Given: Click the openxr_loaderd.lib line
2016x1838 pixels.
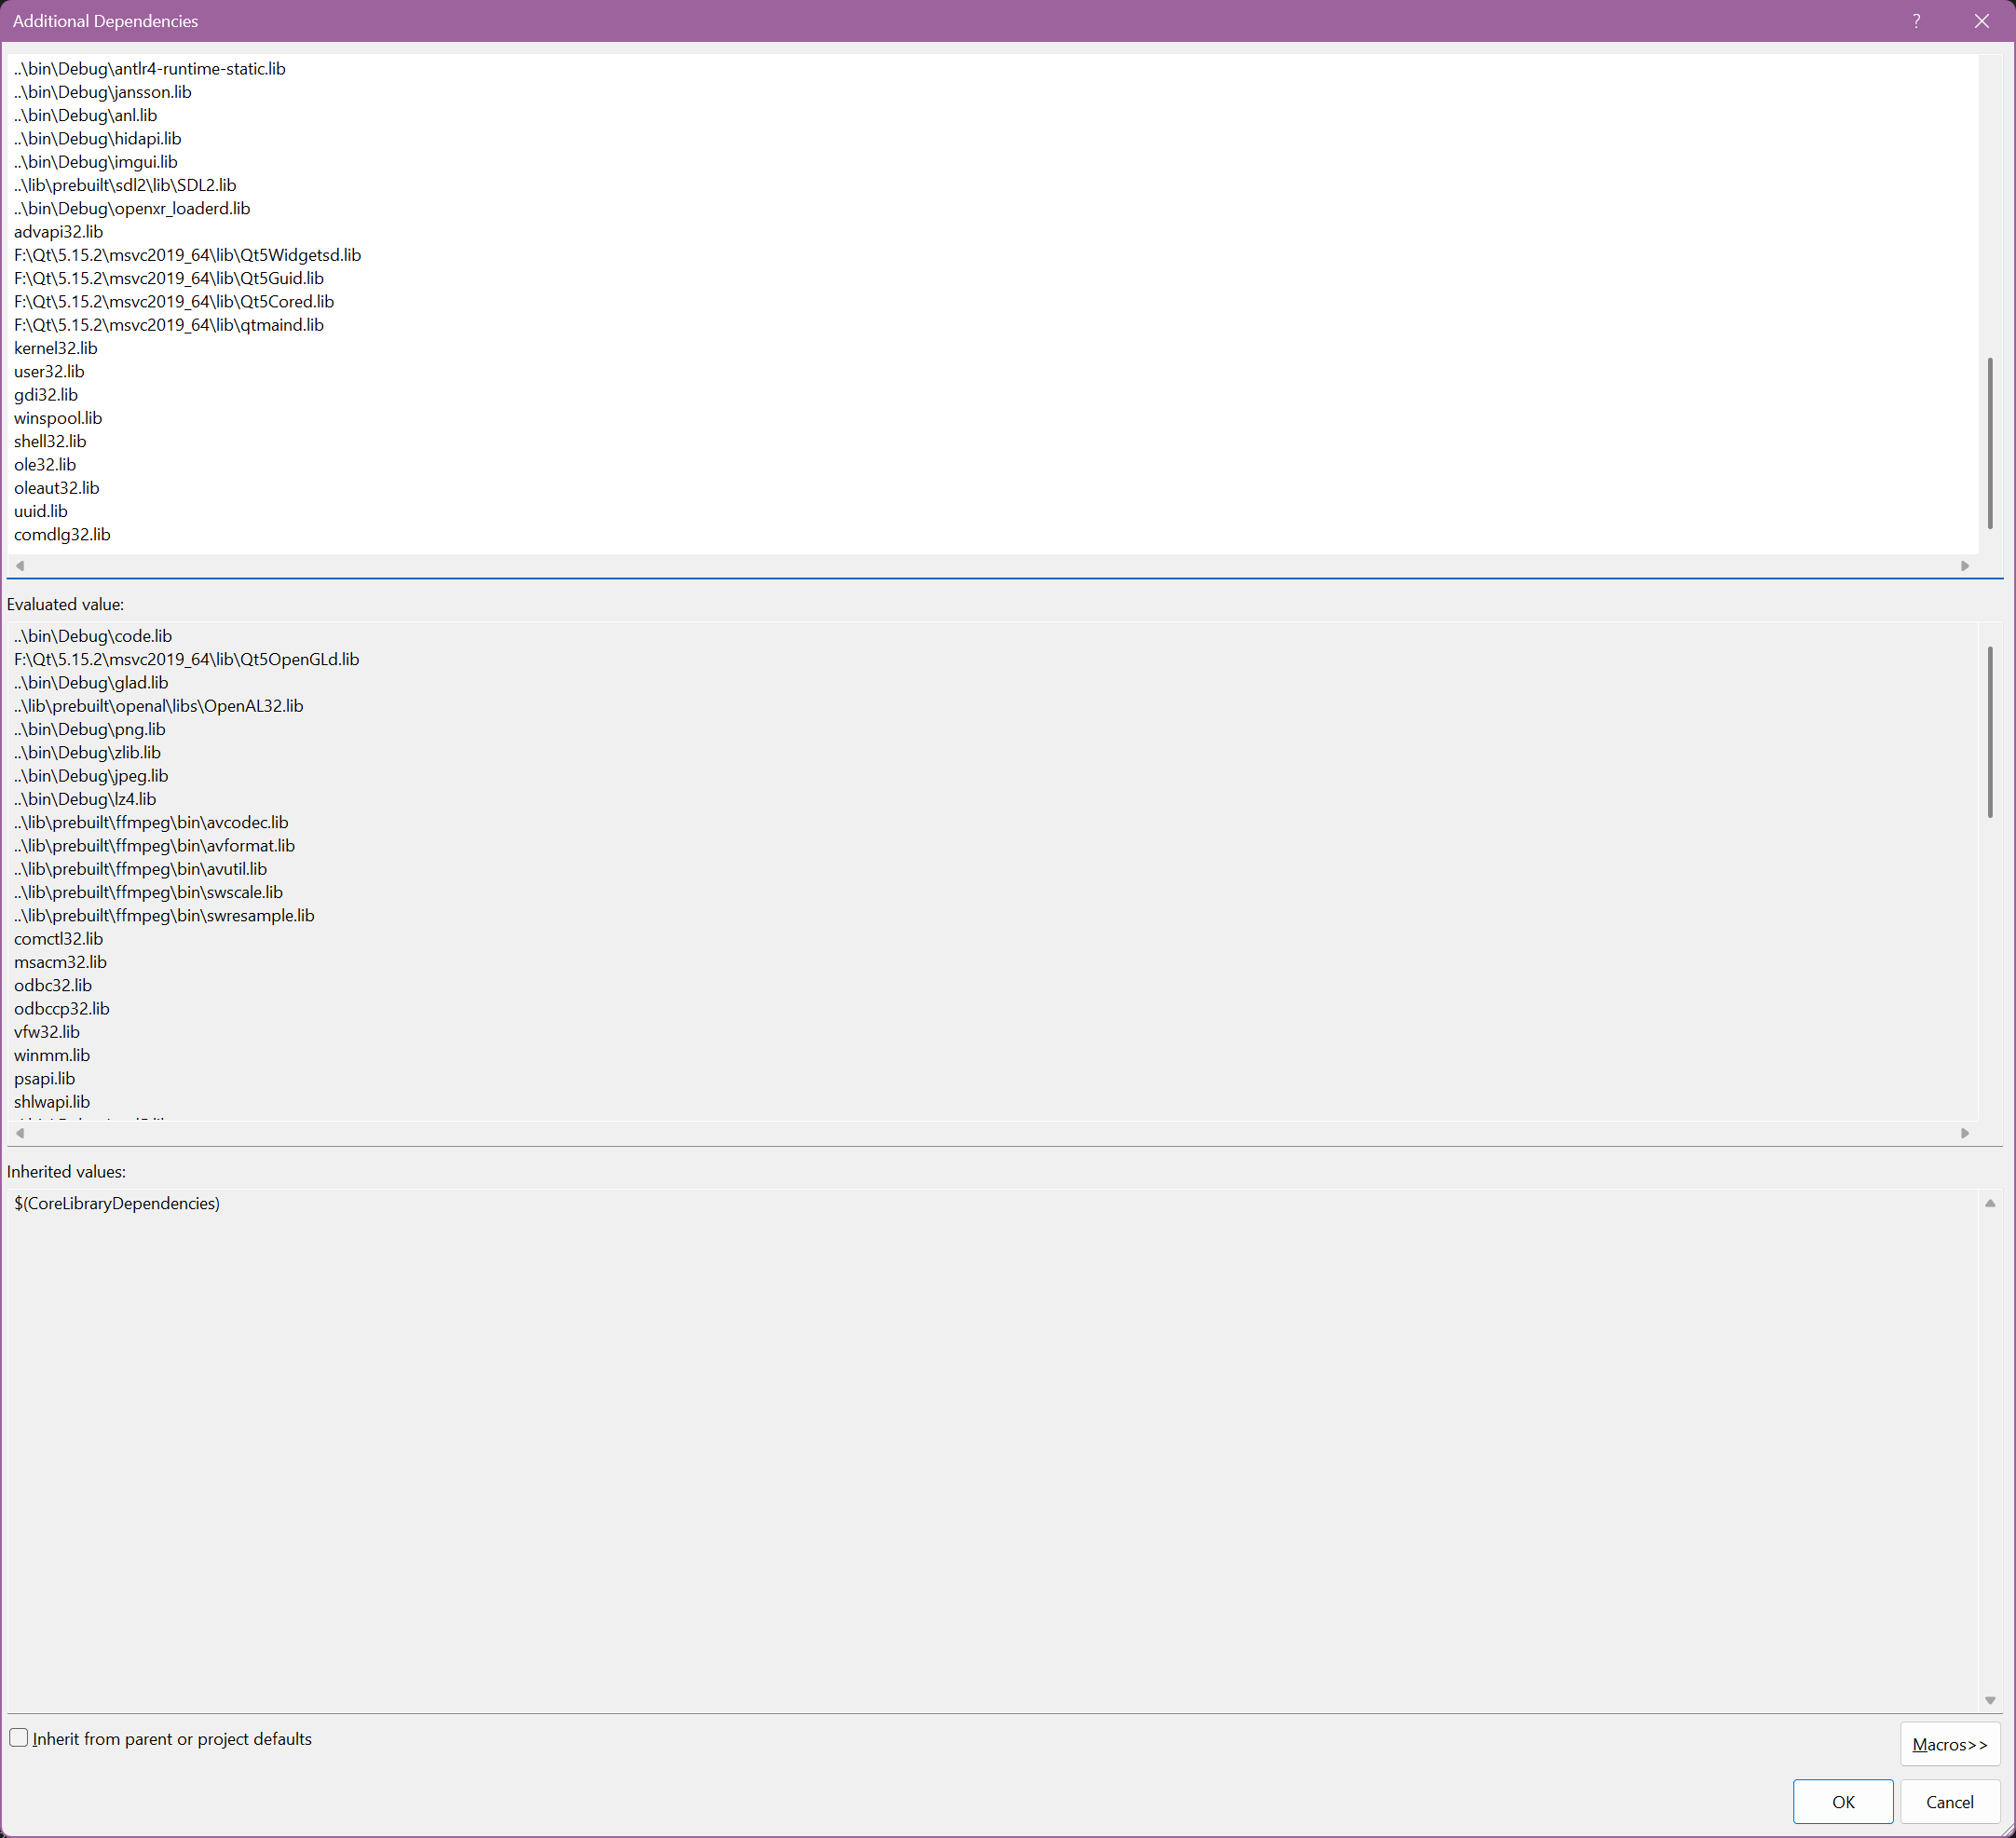Looking at the screenshot, I should coord(132,208).
